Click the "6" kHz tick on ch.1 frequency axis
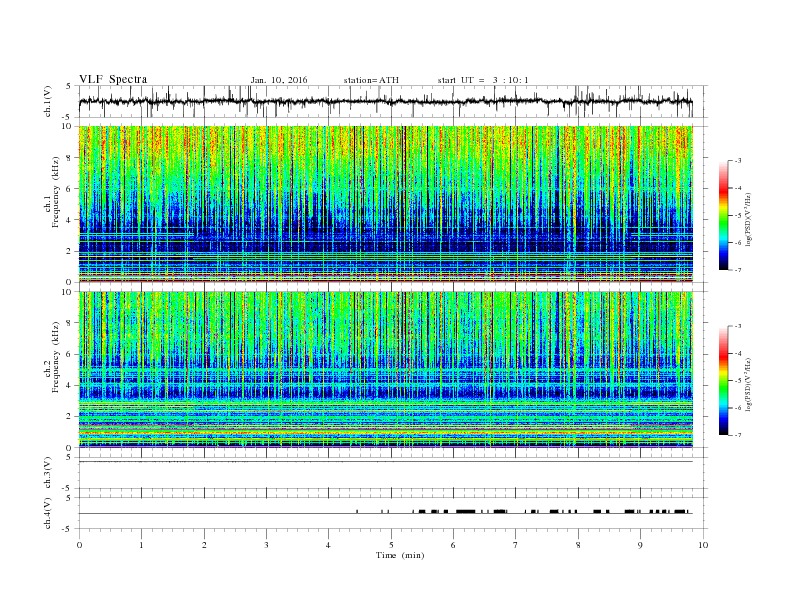 click(x=70, y=189)
